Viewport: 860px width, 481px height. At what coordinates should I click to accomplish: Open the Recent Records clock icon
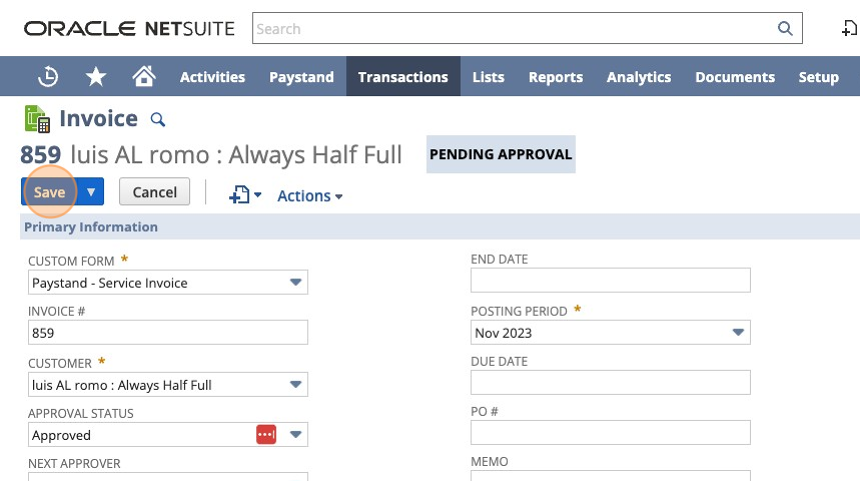coord(48,77)
